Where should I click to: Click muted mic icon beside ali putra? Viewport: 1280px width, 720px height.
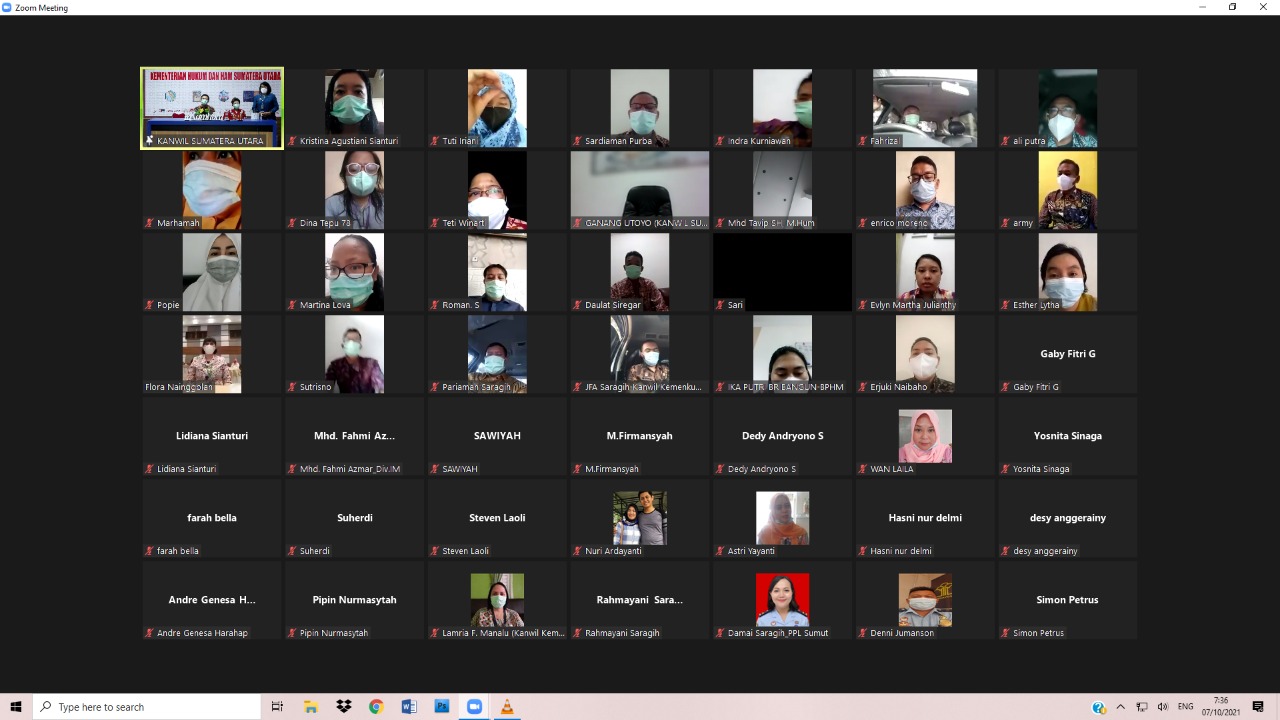(x=1006, y=141)
